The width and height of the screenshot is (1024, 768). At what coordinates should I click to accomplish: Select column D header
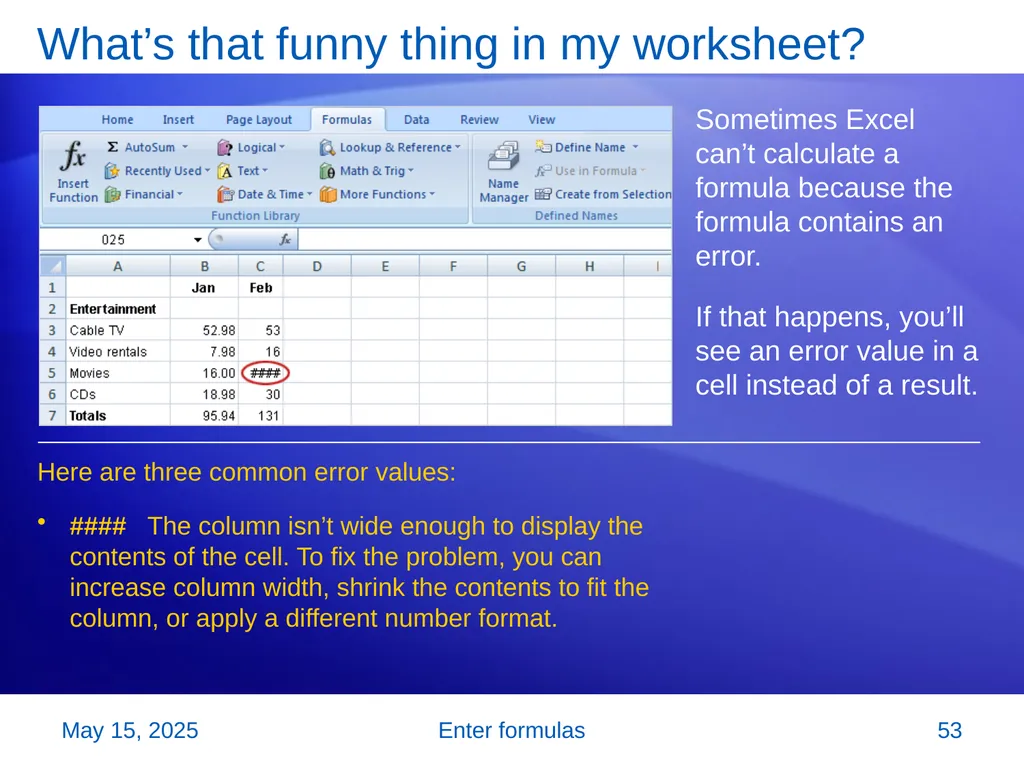[x=317, y=266]
